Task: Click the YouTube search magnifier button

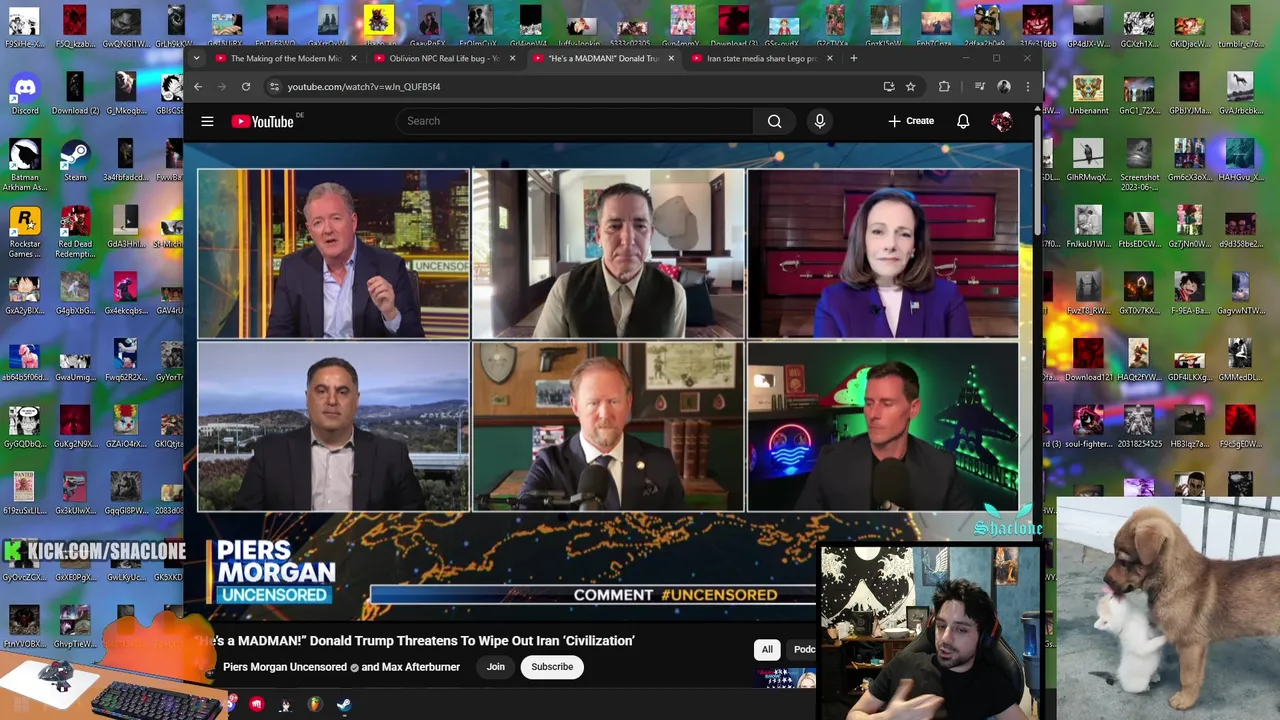Action: (774, 121)
